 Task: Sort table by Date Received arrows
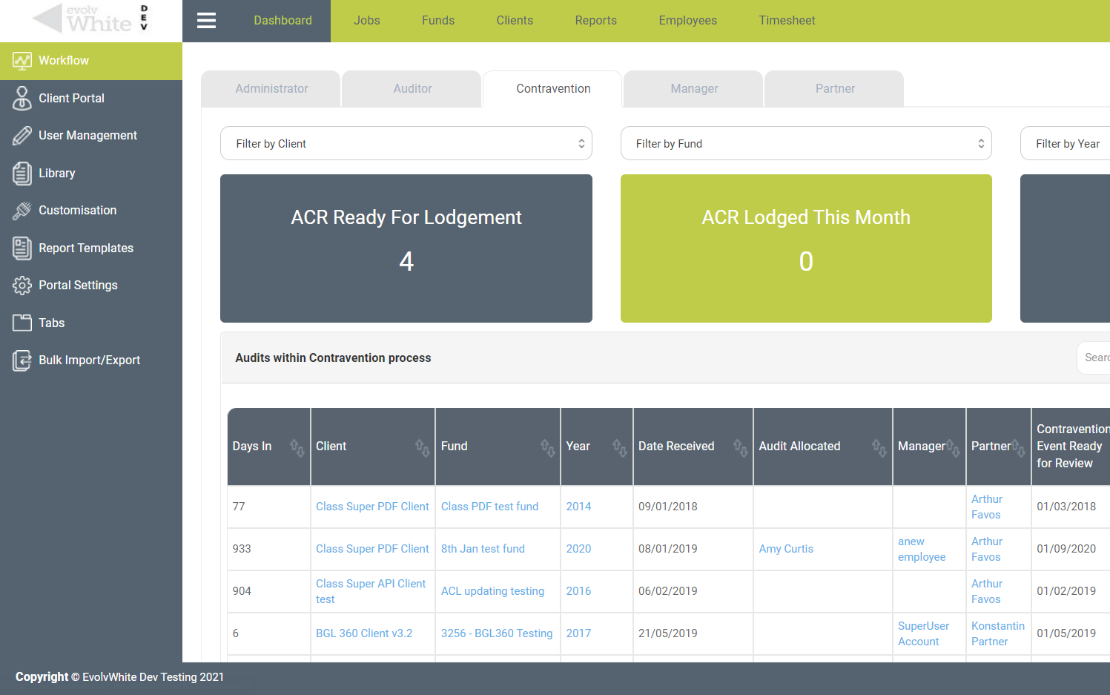740,447
